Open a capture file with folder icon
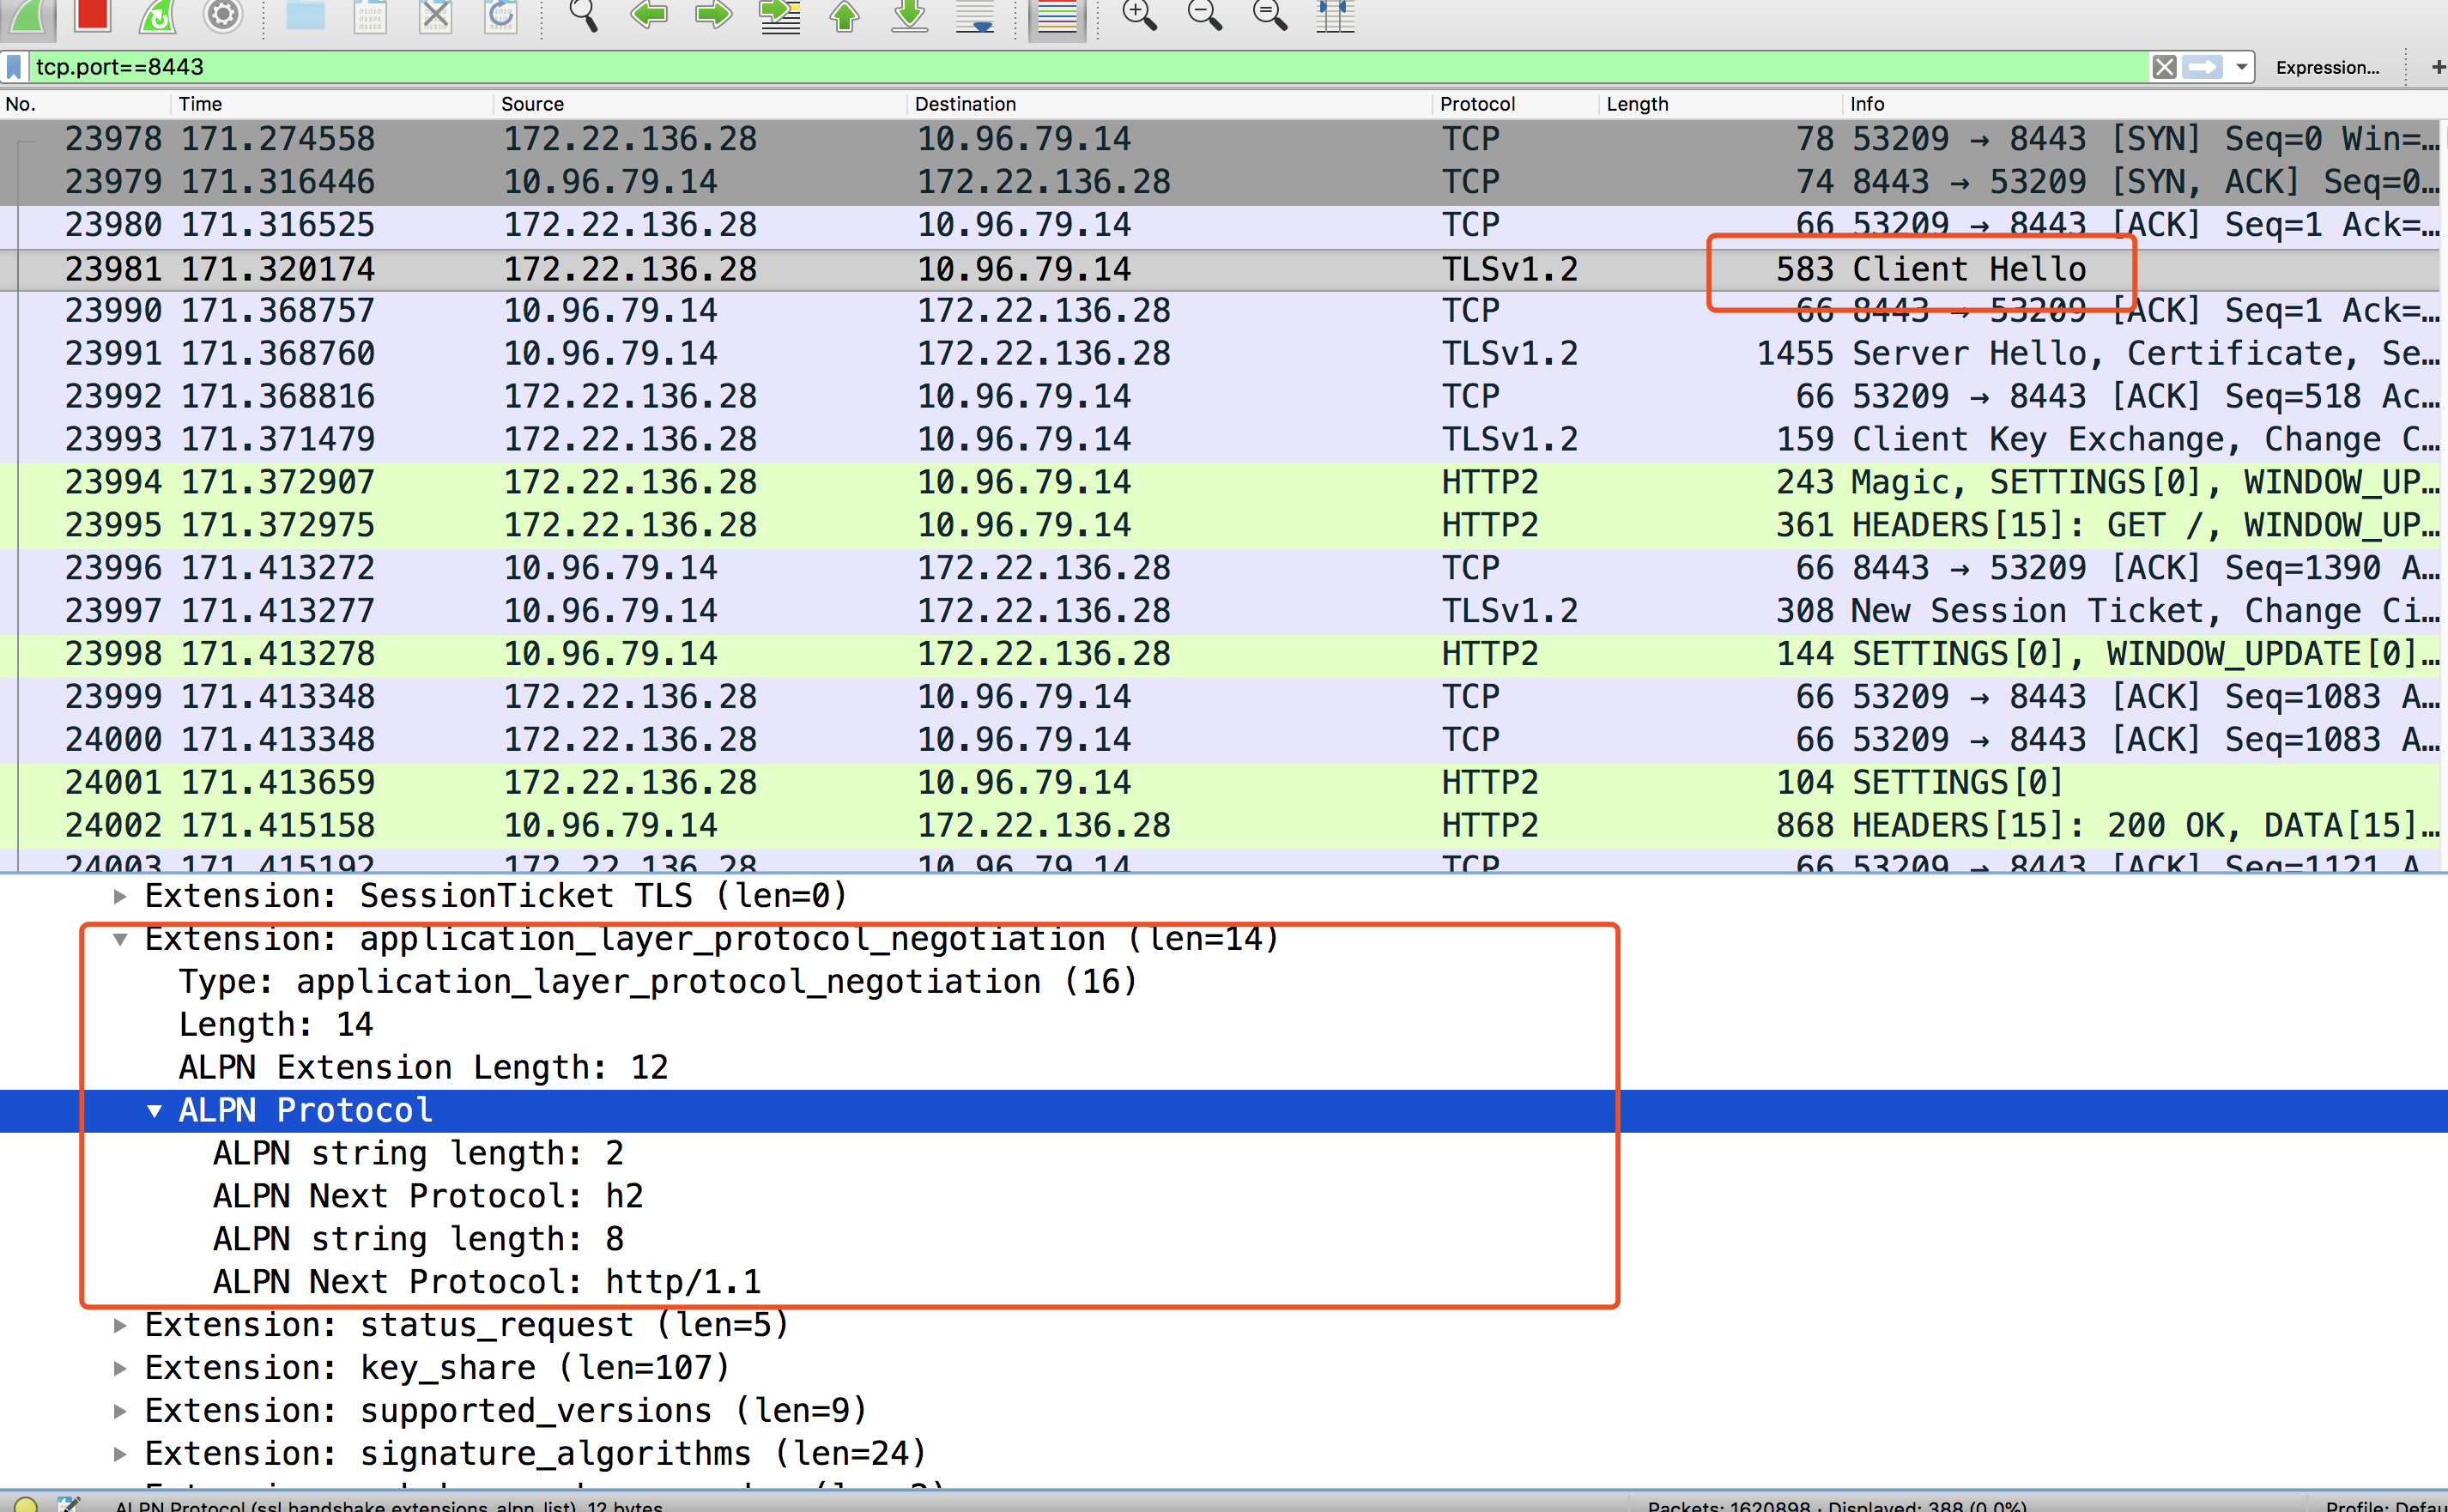The height and width of the screenshot is (1512, 2448). 305,15
